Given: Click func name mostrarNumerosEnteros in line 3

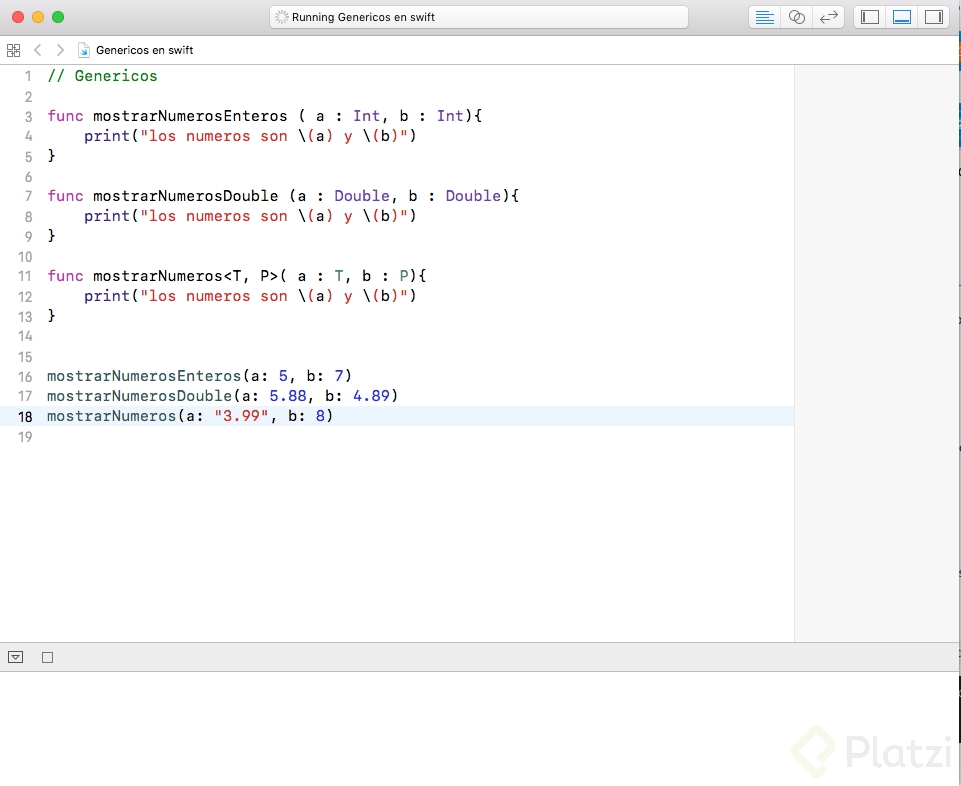Looking at the screenshot, I should pos(190,116).
